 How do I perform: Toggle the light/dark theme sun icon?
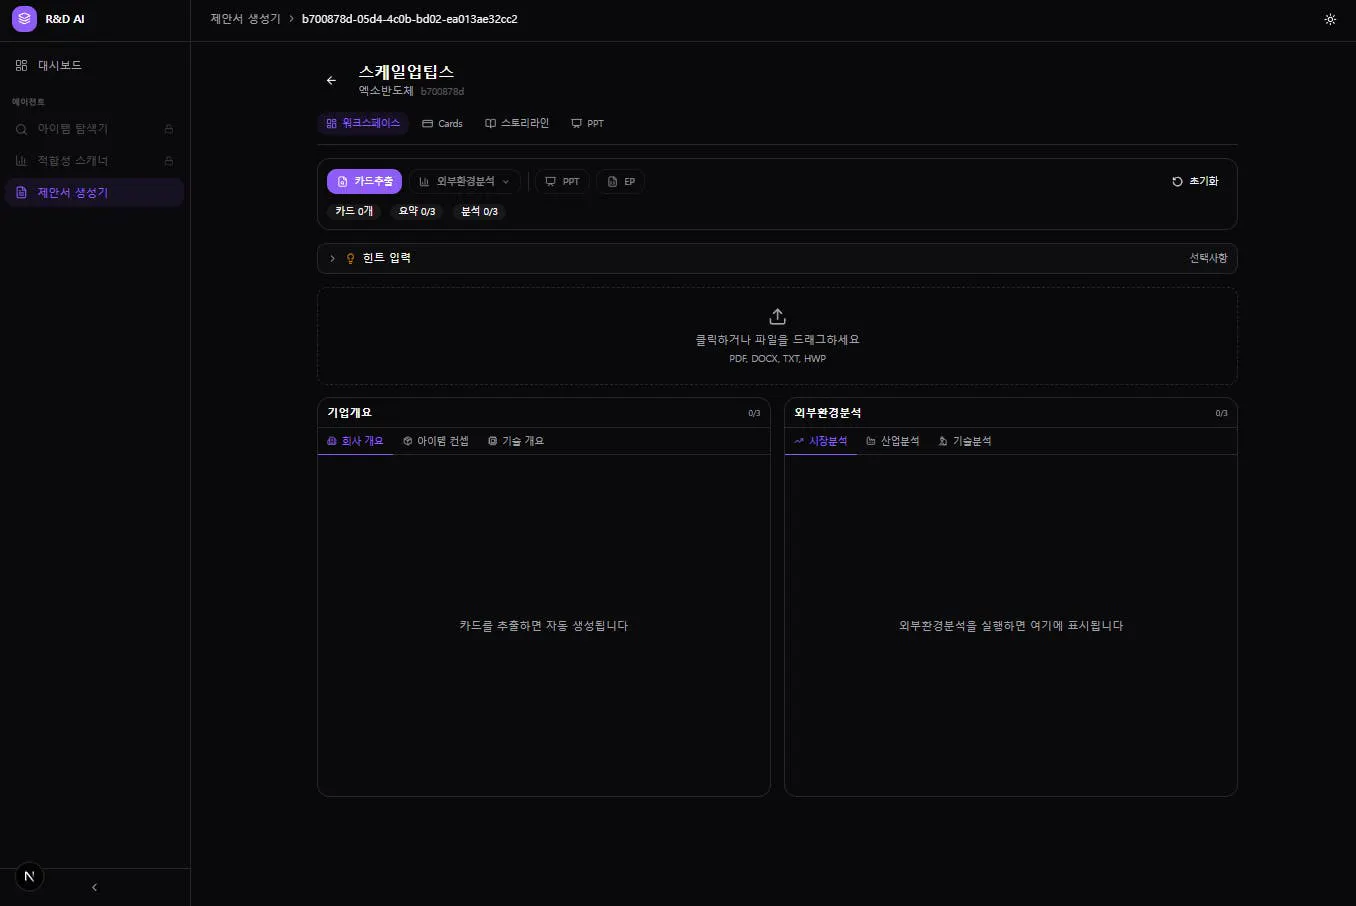click(1330, 19)
